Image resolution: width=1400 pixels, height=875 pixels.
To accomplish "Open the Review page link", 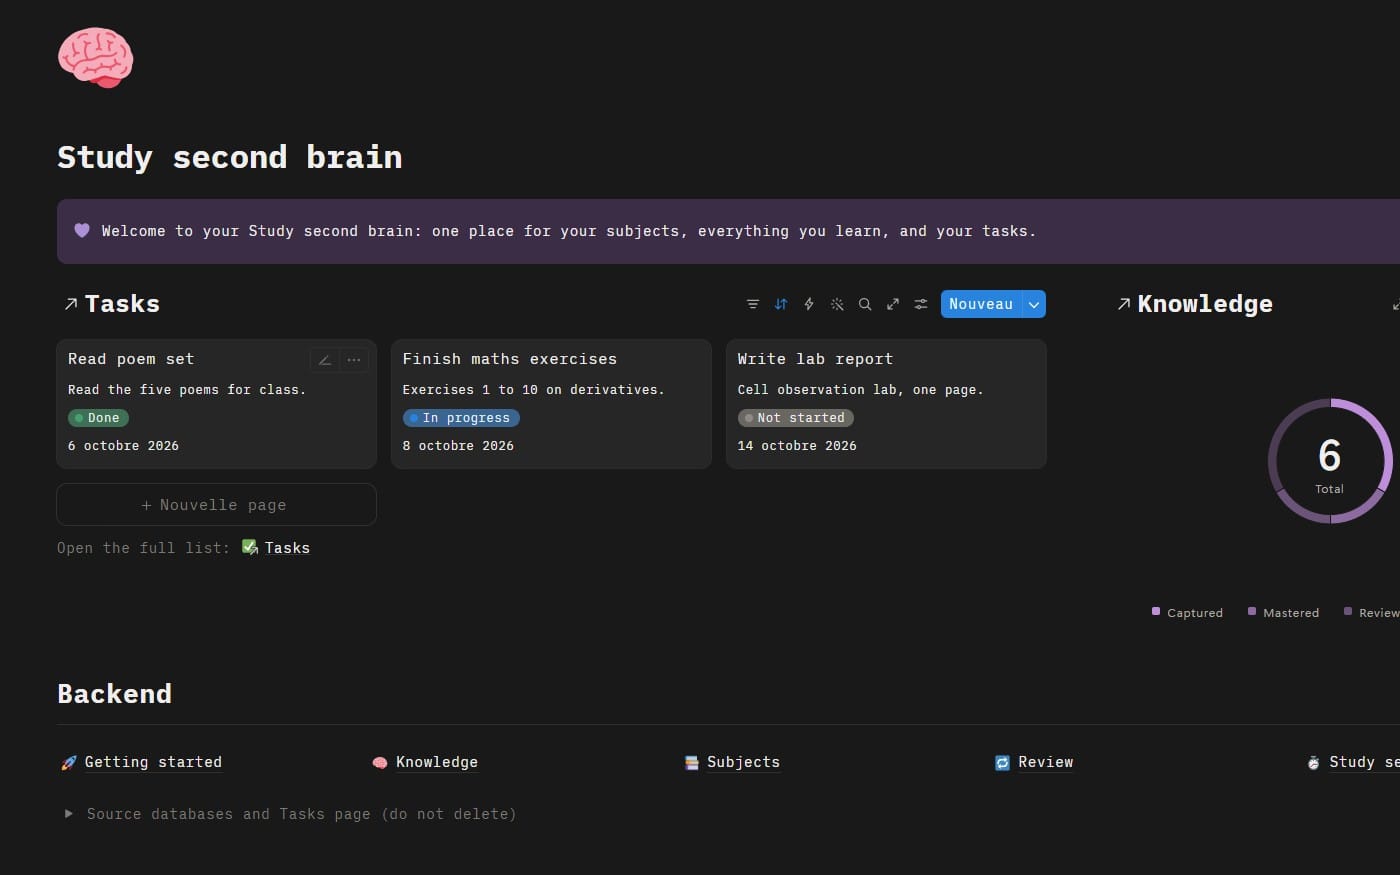I will (x=1046, y=762).
